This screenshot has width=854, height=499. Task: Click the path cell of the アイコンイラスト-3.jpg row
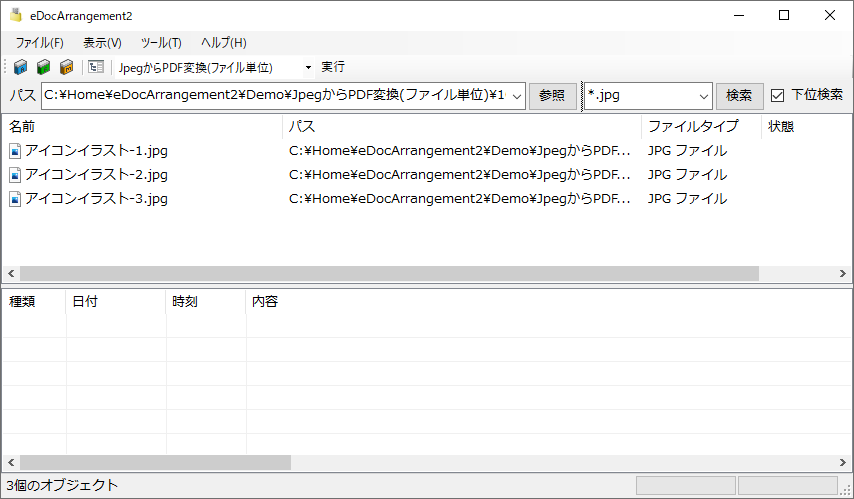tap(460, 199)
